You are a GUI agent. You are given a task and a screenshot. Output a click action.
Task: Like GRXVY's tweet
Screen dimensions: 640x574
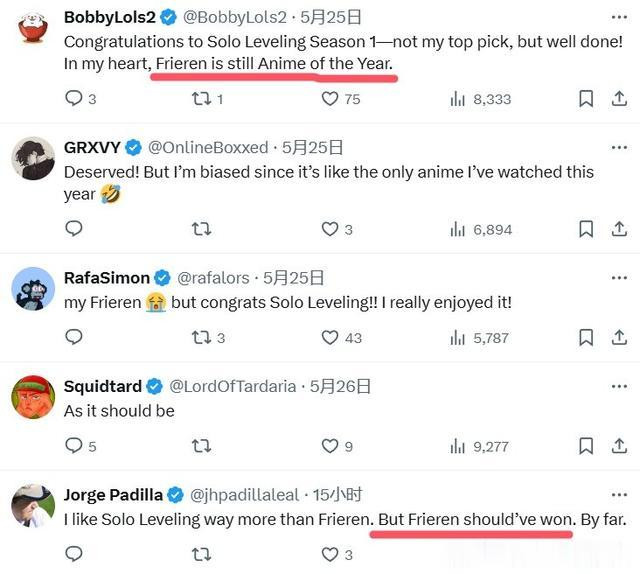click(x=330, y=229)
